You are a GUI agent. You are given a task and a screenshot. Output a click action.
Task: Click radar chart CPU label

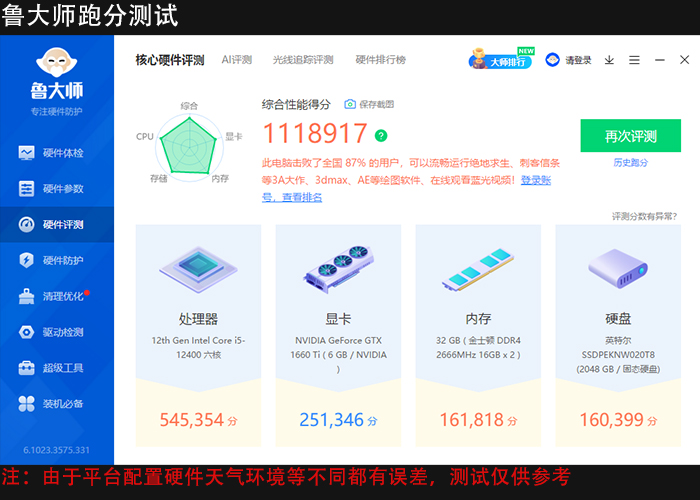[x=145, y=137]
